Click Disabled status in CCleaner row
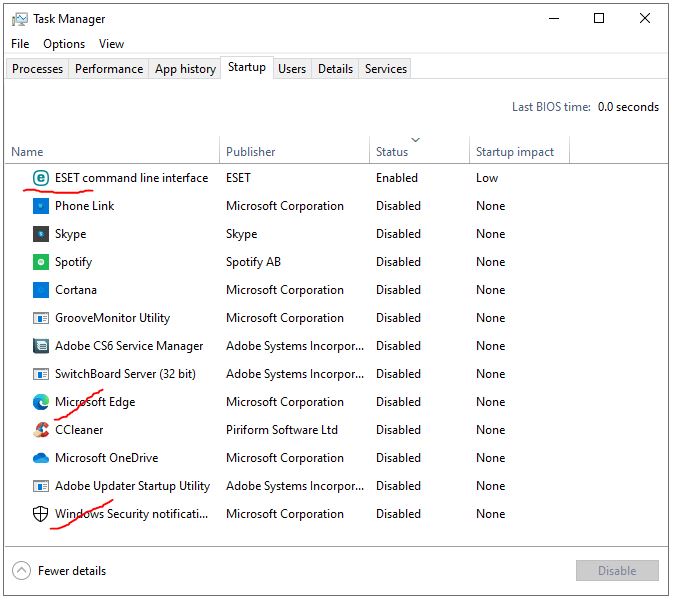 click(x=398, y=430)
